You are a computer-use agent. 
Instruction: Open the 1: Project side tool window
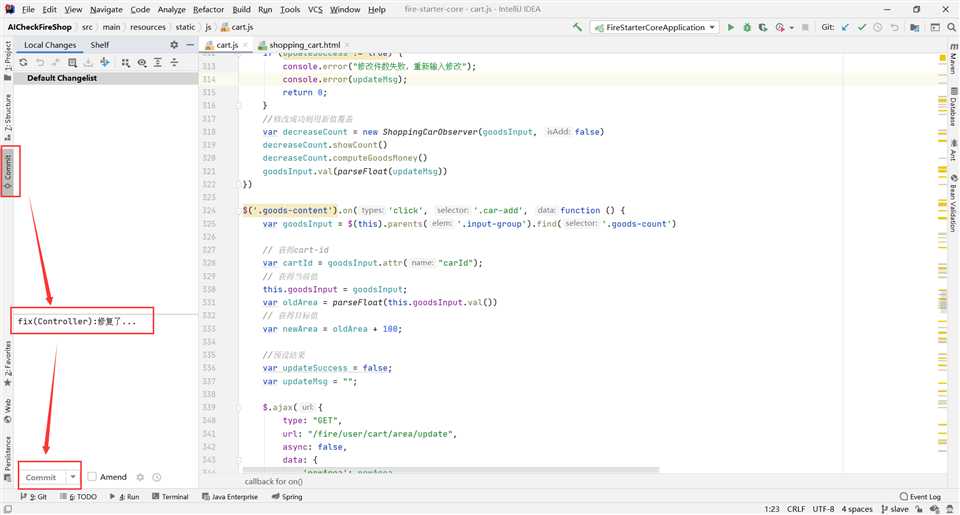[8, 60]
